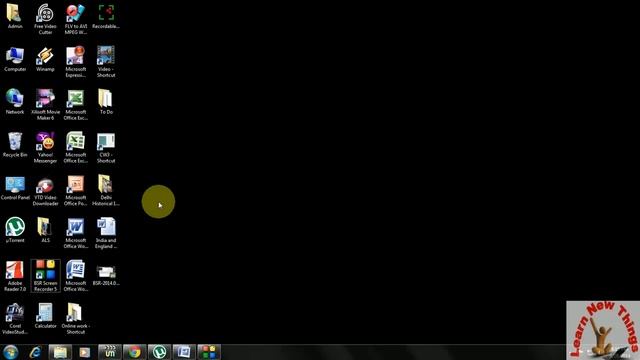Viewport: 640px width, 360px height.
Task: Launch YTD Video Downloader
Action: tap(45, 191)
